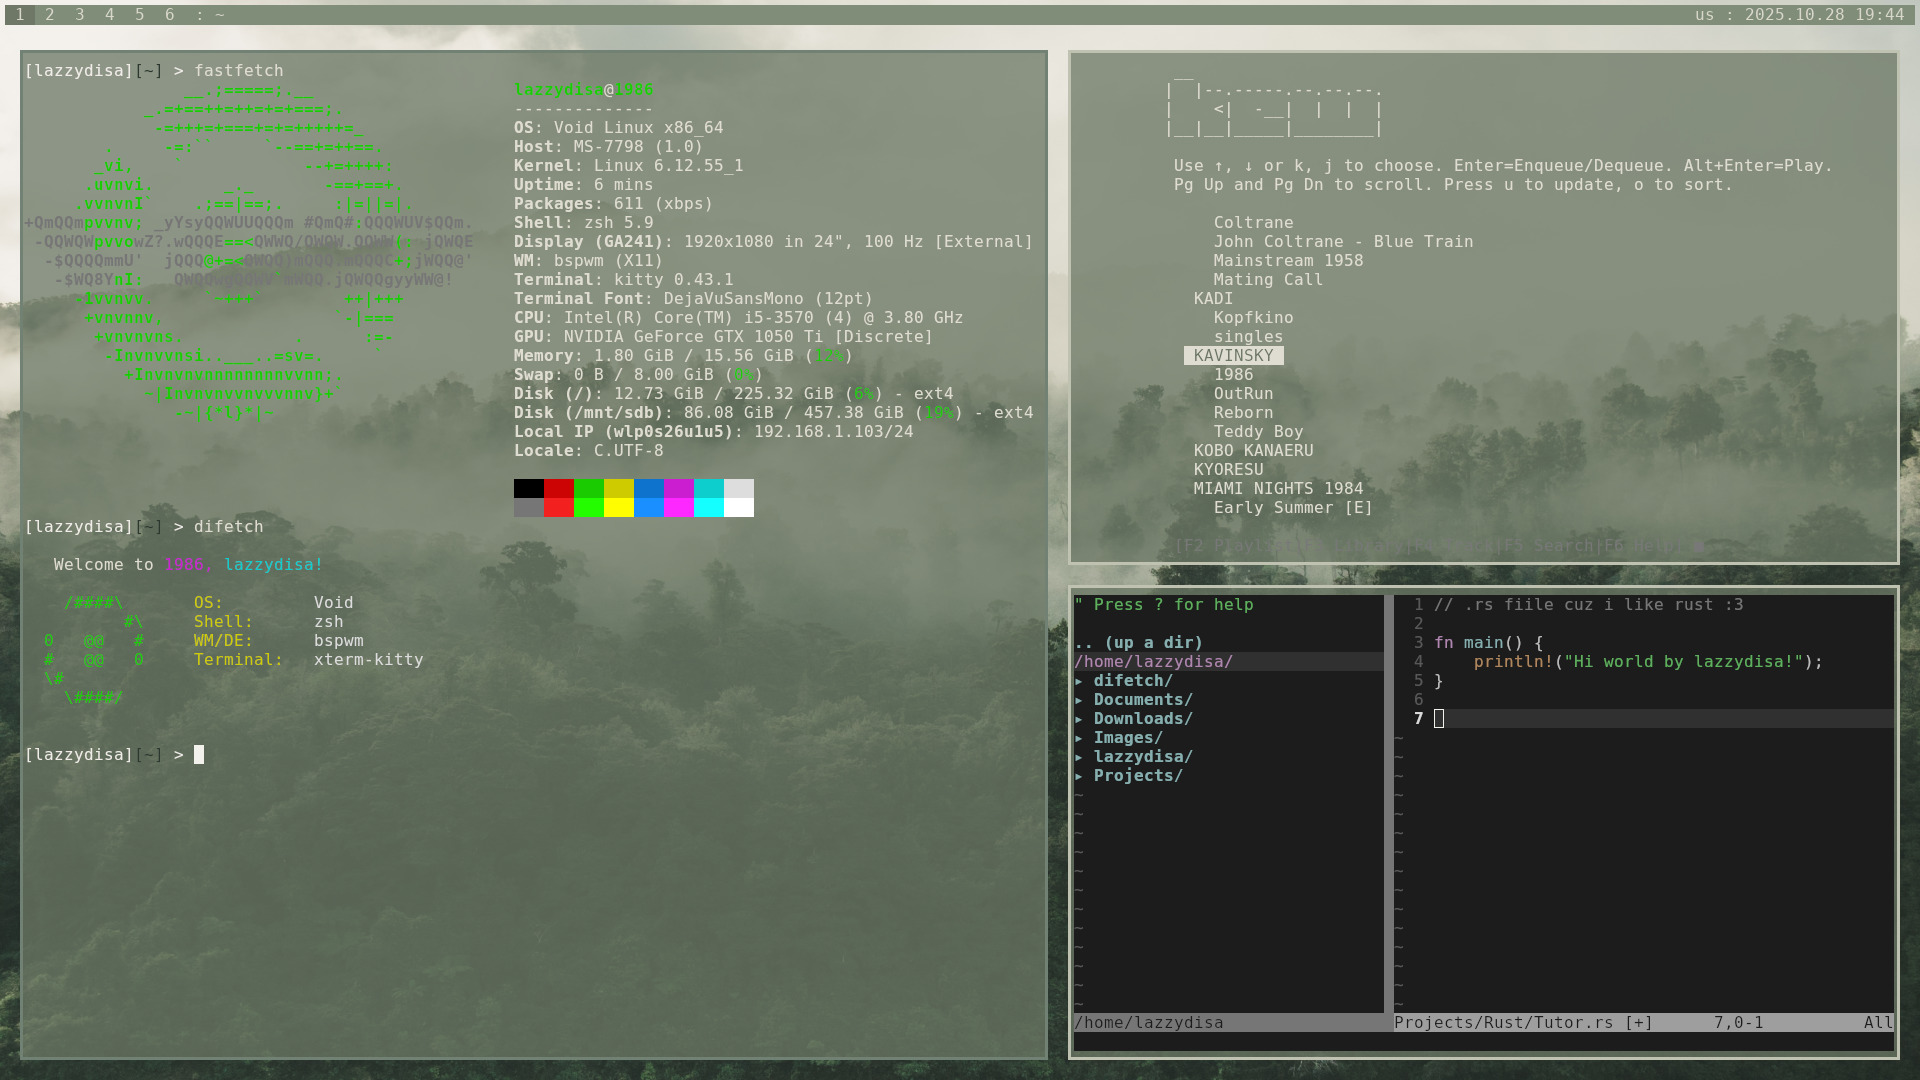Click the terminal prompt cursor
The width and height of the screenshot is (1920, 1080).
click(x=199, y=755)
